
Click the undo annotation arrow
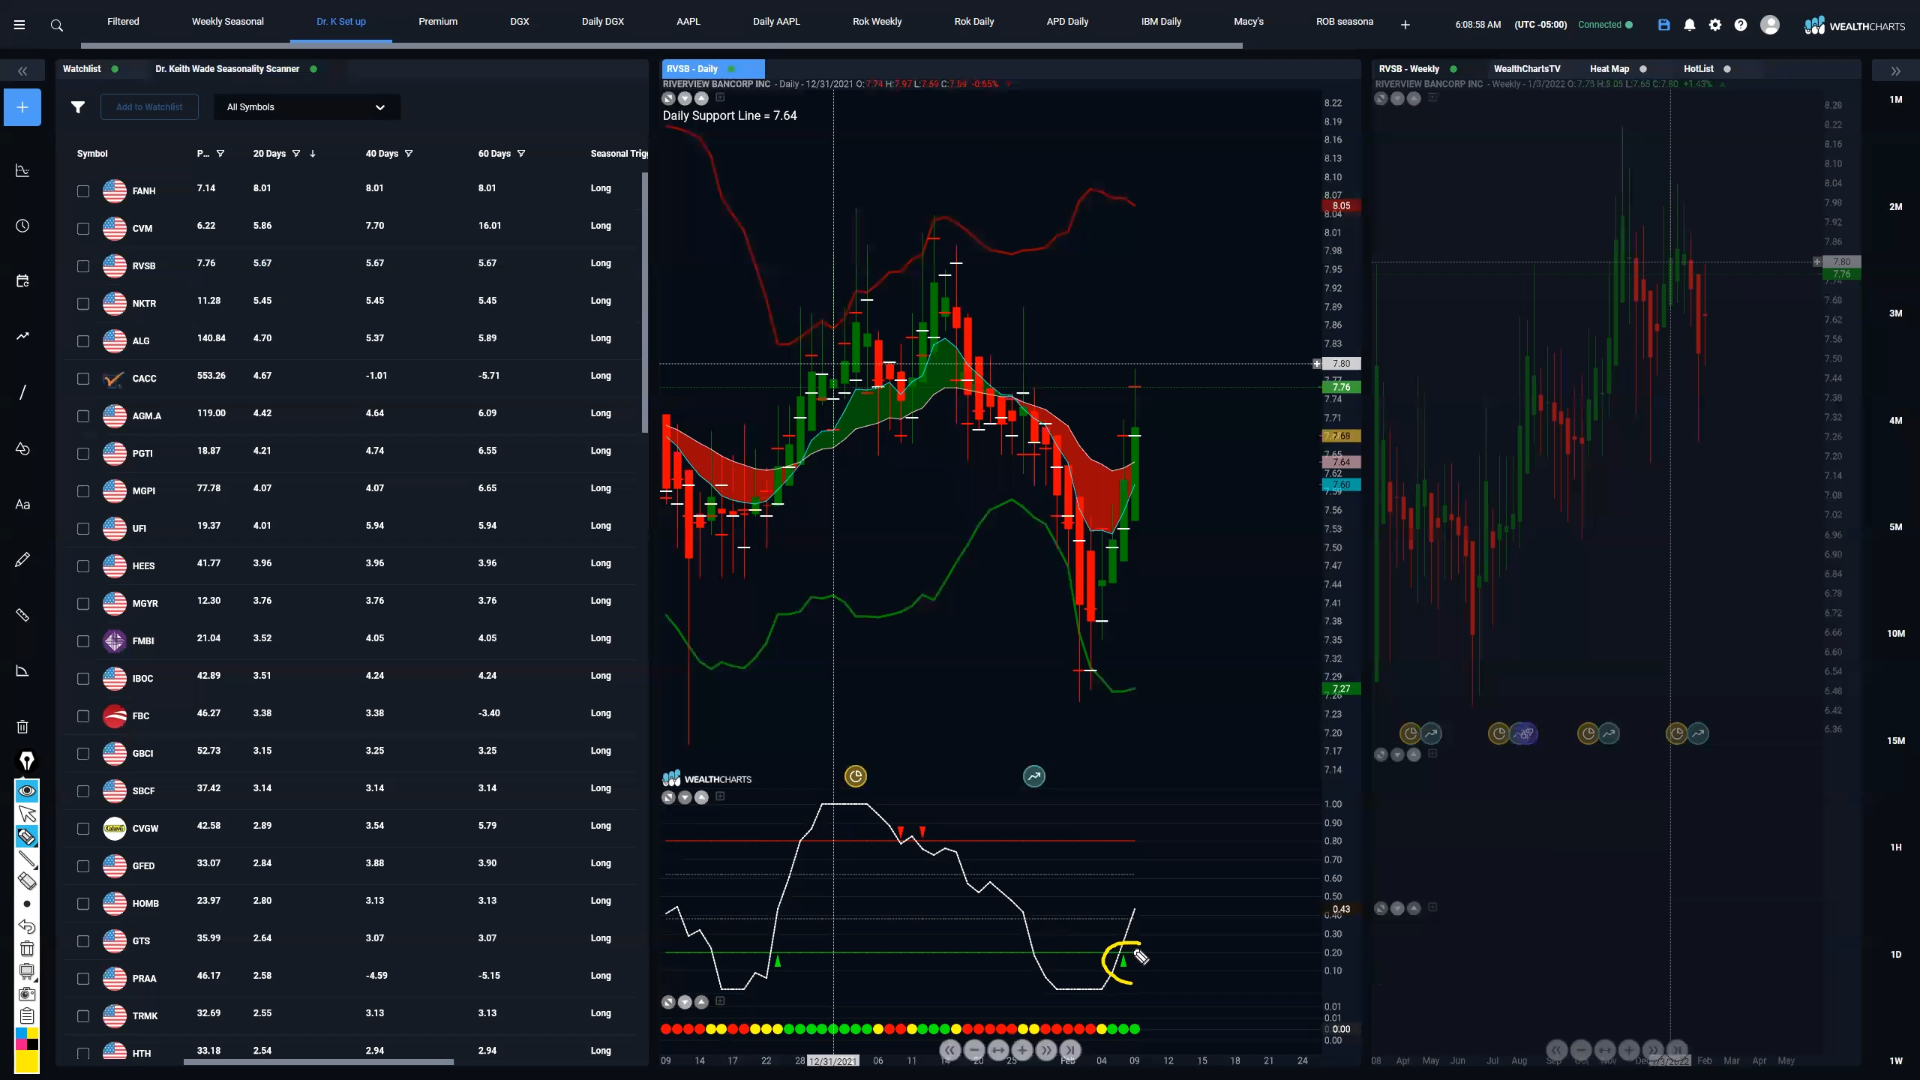27,927
